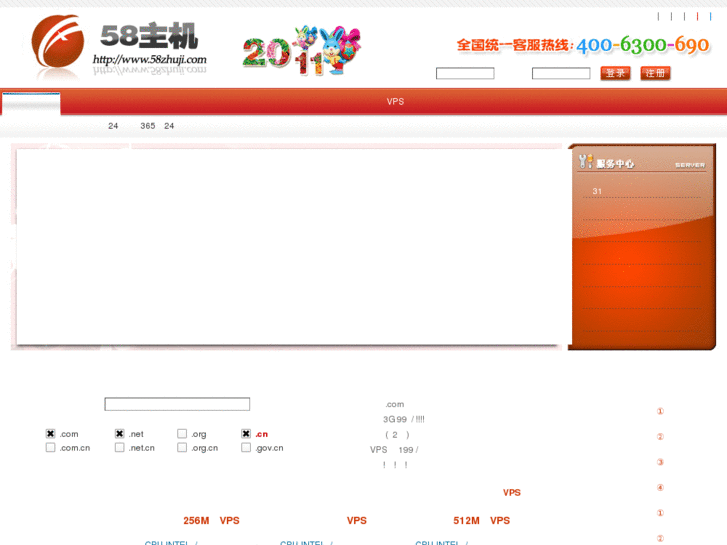Click the 58主机 globe logo

coord(58,41)
